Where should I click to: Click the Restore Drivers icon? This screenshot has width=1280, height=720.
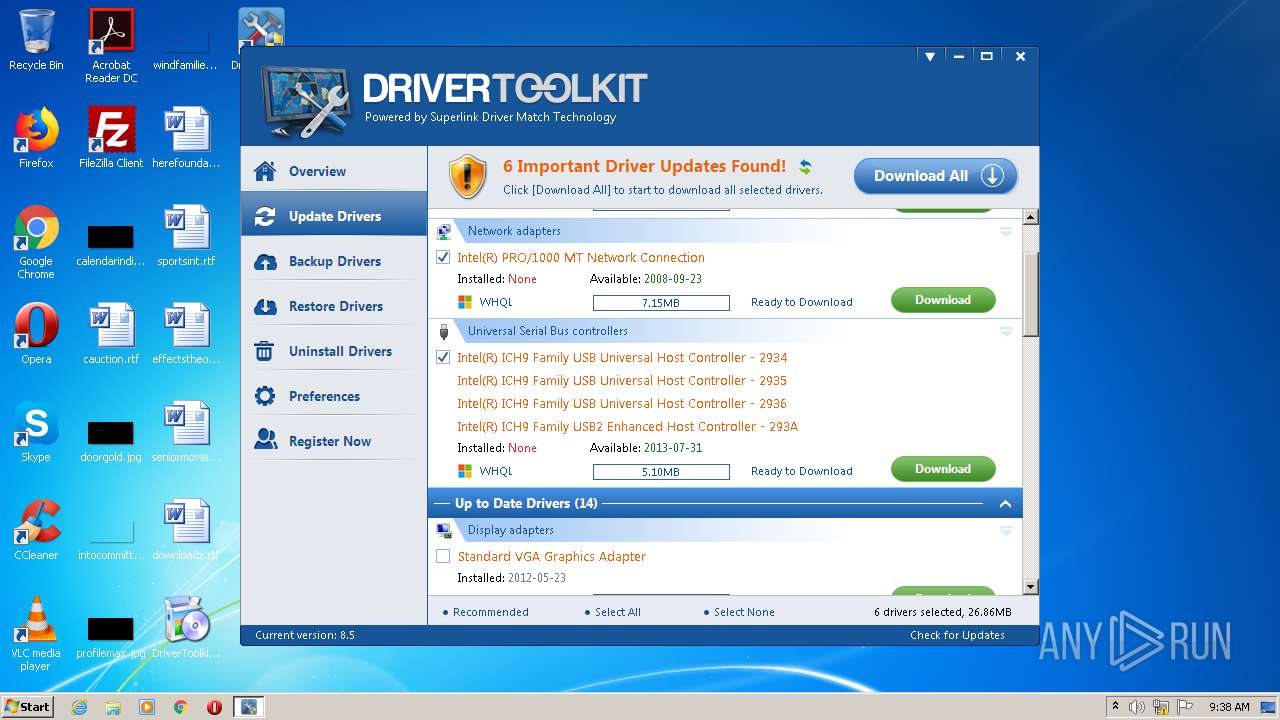tap(265, 306)
